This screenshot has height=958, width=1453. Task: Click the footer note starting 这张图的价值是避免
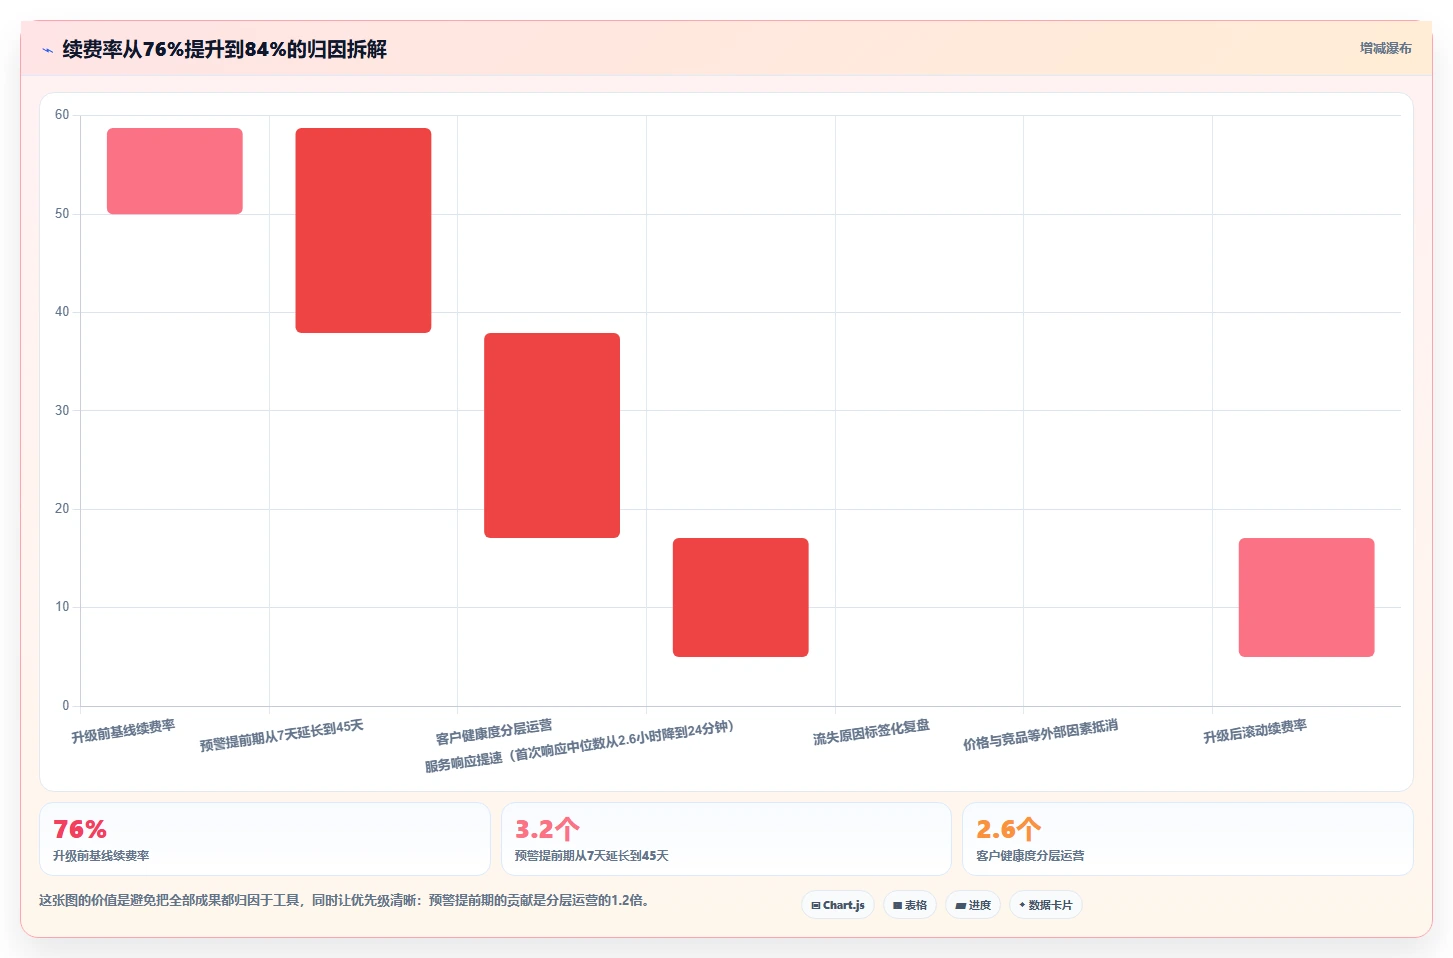346,900
